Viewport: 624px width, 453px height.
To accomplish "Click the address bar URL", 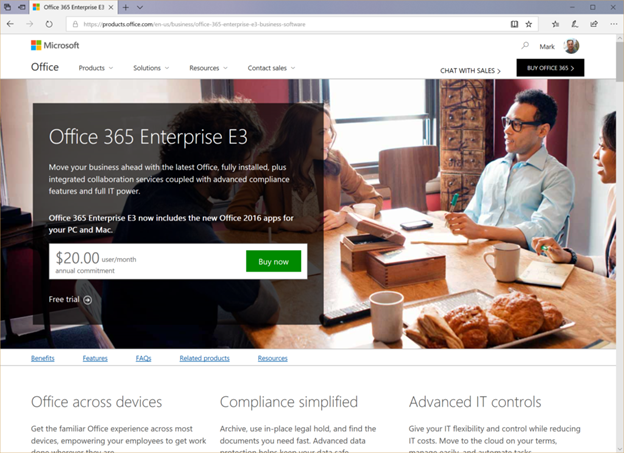I will pos(194,24).
